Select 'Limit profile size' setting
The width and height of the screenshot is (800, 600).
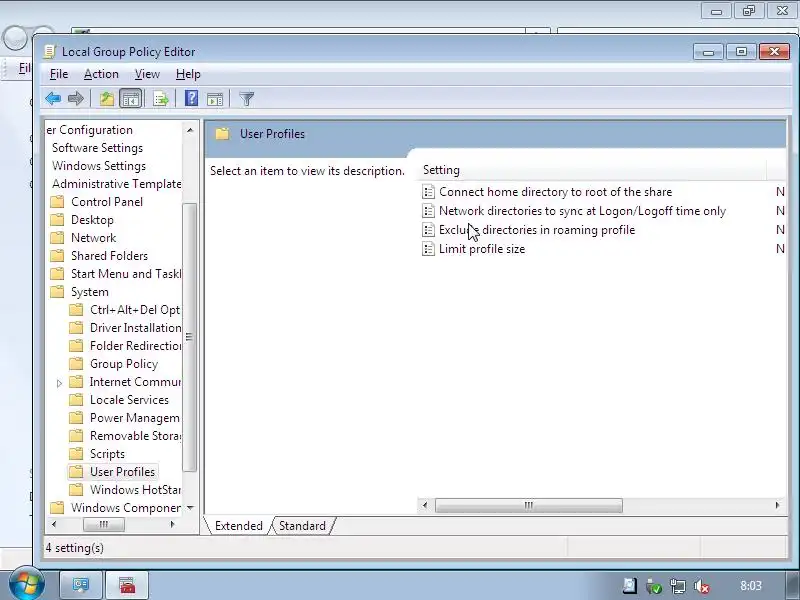coord(482,249)
